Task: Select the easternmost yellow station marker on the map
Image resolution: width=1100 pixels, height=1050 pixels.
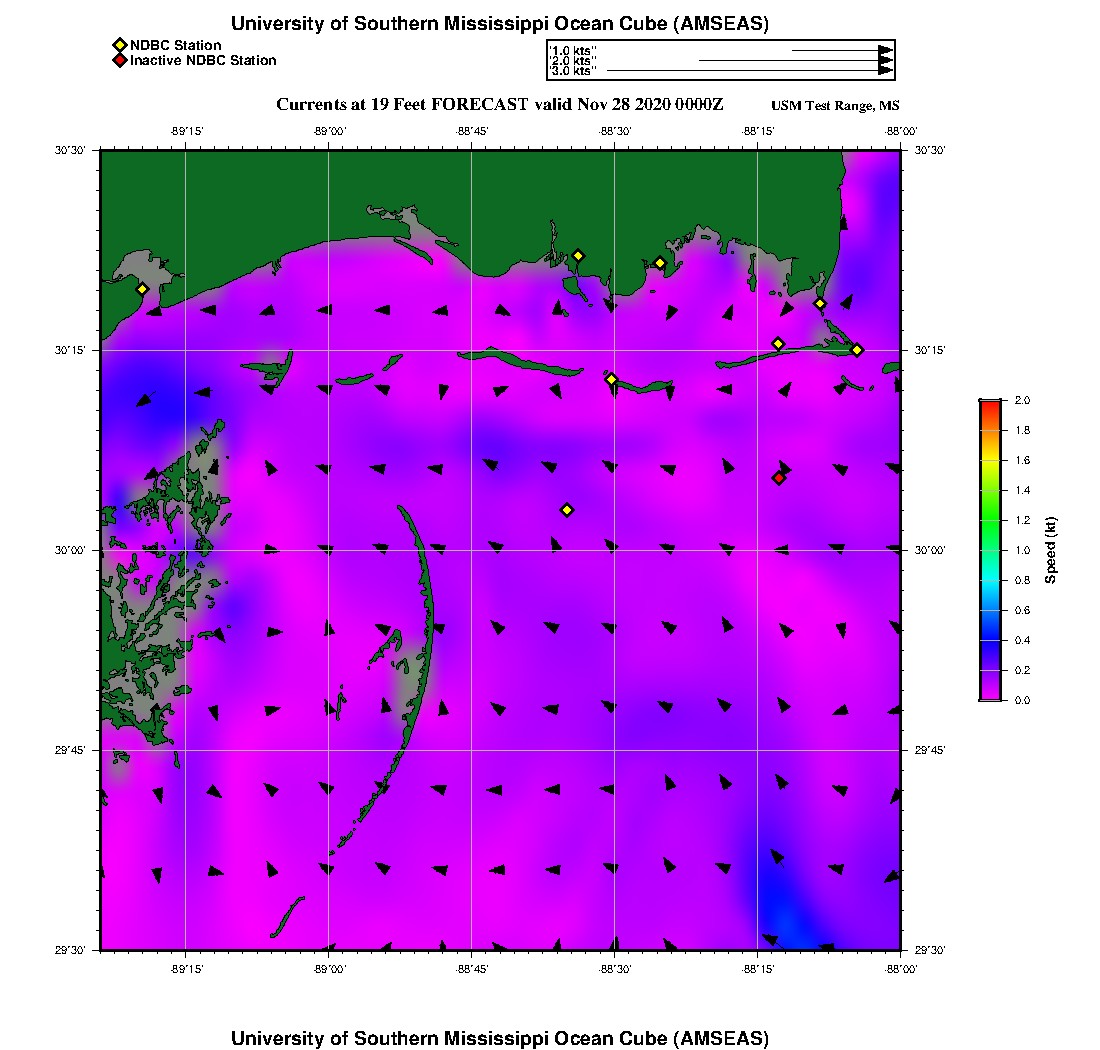Action: 857,349
